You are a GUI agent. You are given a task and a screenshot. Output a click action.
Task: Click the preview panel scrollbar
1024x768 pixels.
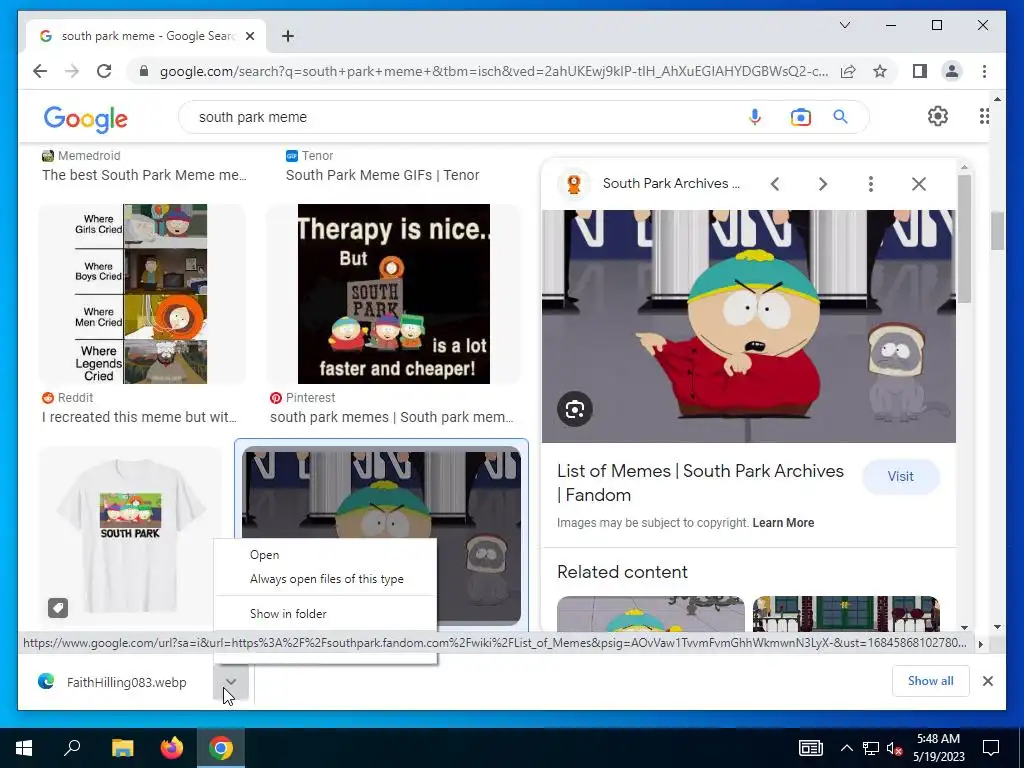tap(964, 238)
